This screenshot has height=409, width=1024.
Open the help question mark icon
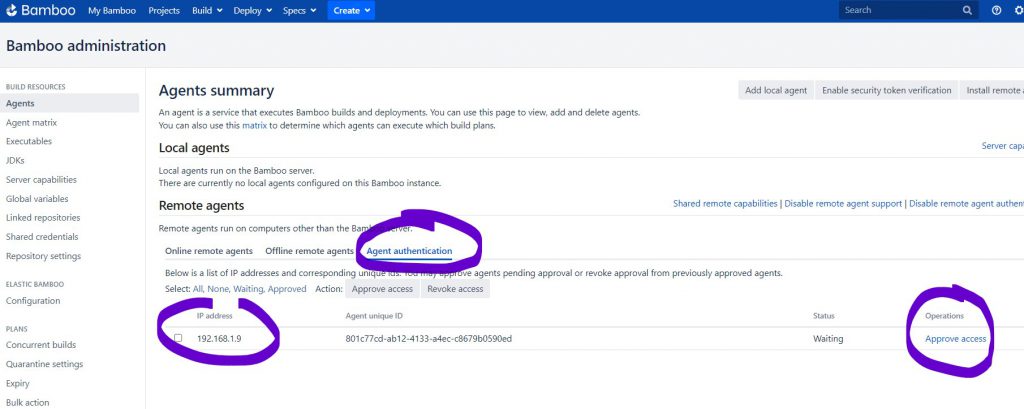click(x=996, y=10)
